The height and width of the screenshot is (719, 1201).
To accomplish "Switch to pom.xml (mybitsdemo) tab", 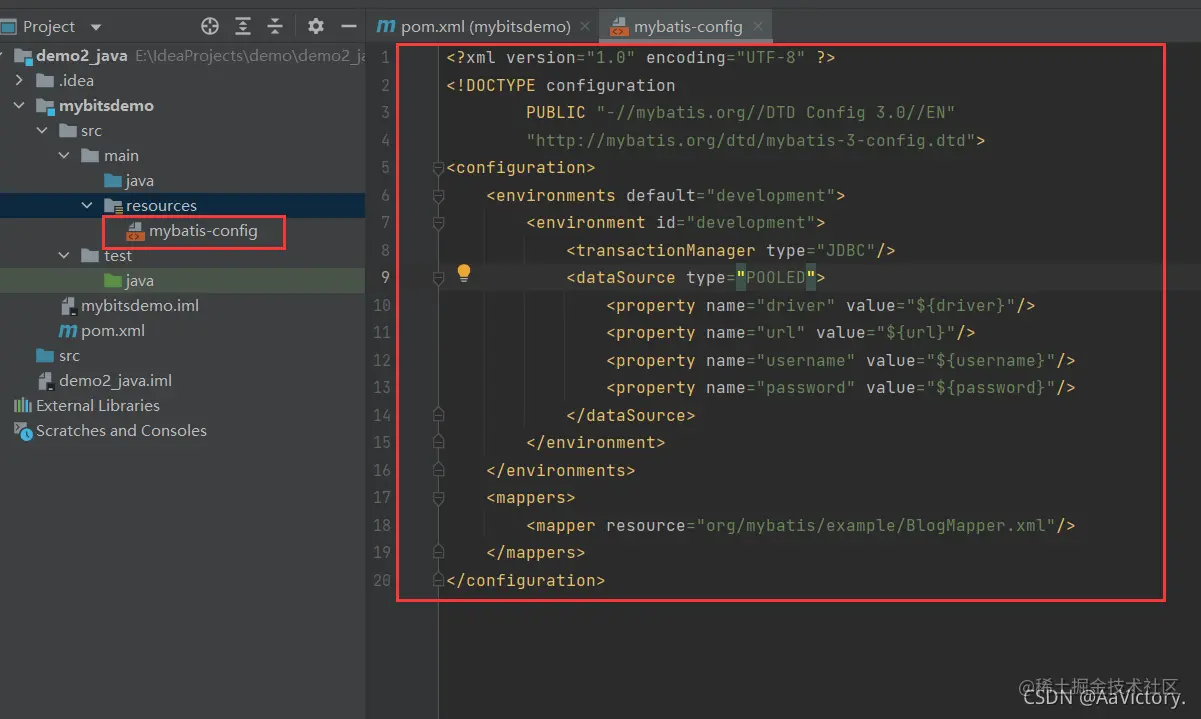I will (485, 26).
